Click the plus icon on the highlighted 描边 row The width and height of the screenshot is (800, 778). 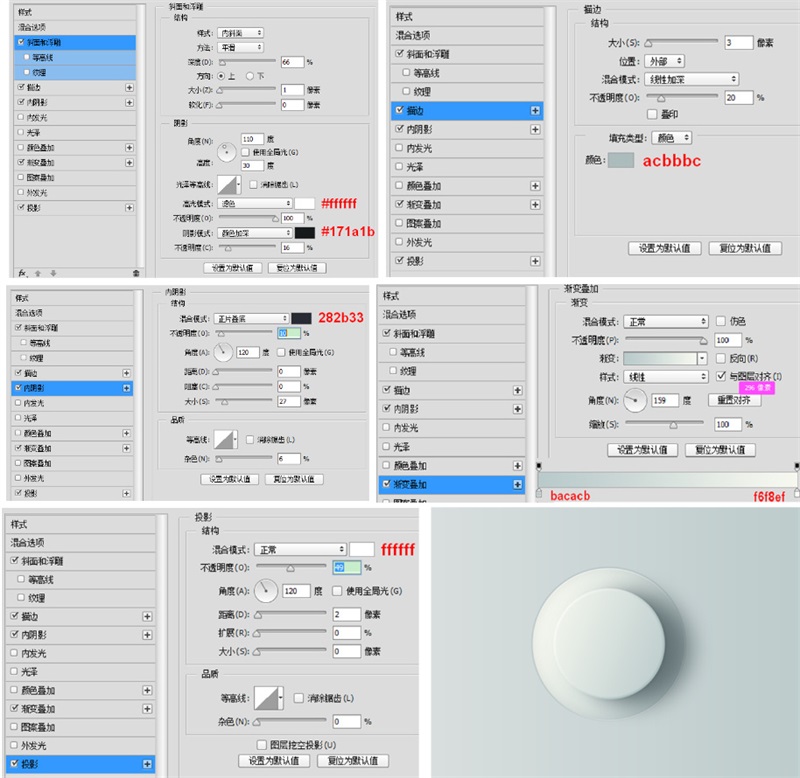click(535, 111)
